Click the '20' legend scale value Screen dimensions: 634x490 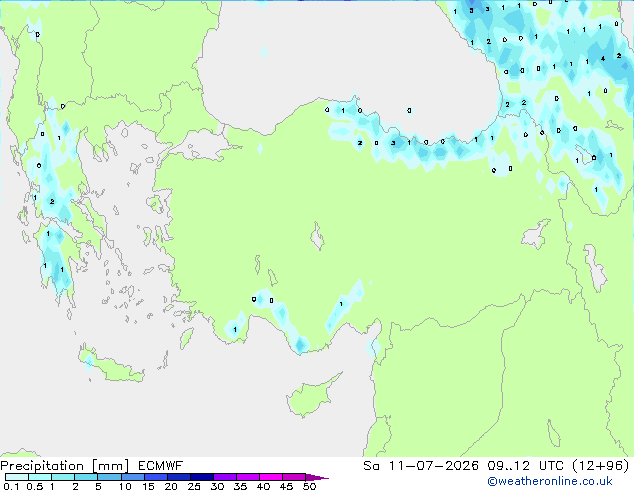point(171,486)
